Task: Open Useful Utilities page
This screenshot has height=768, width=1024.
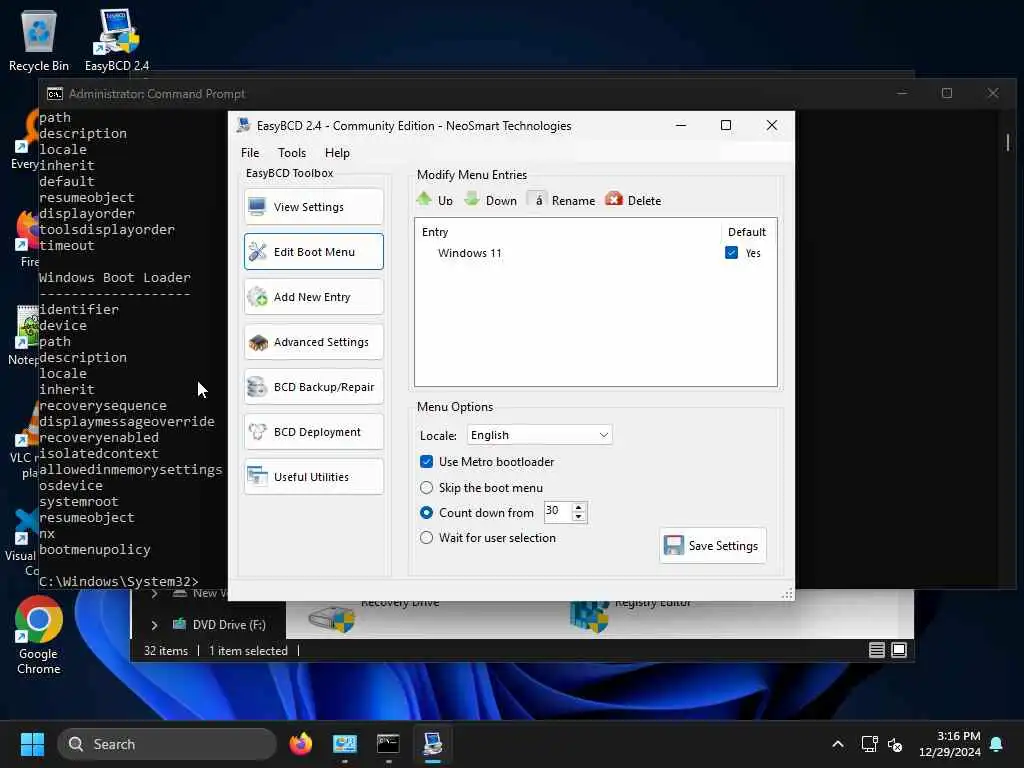Action: click(x=313, y=477)
